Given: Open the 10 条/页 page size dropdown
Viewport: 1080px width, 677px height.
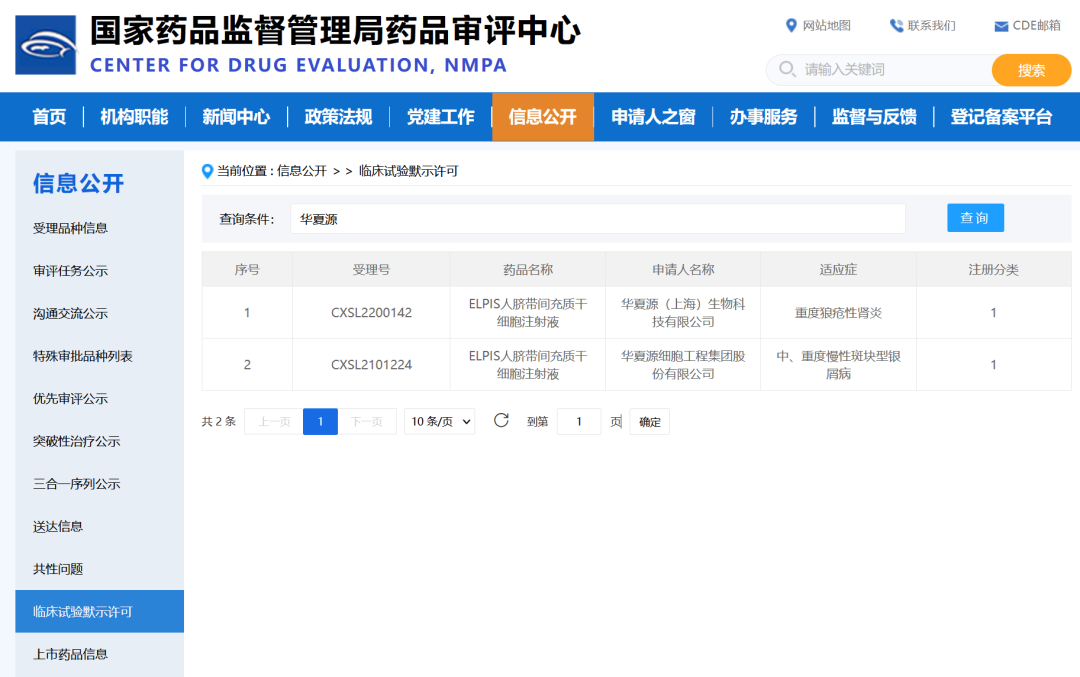Looking at the screenshot, I should click(x=439, y=421).
